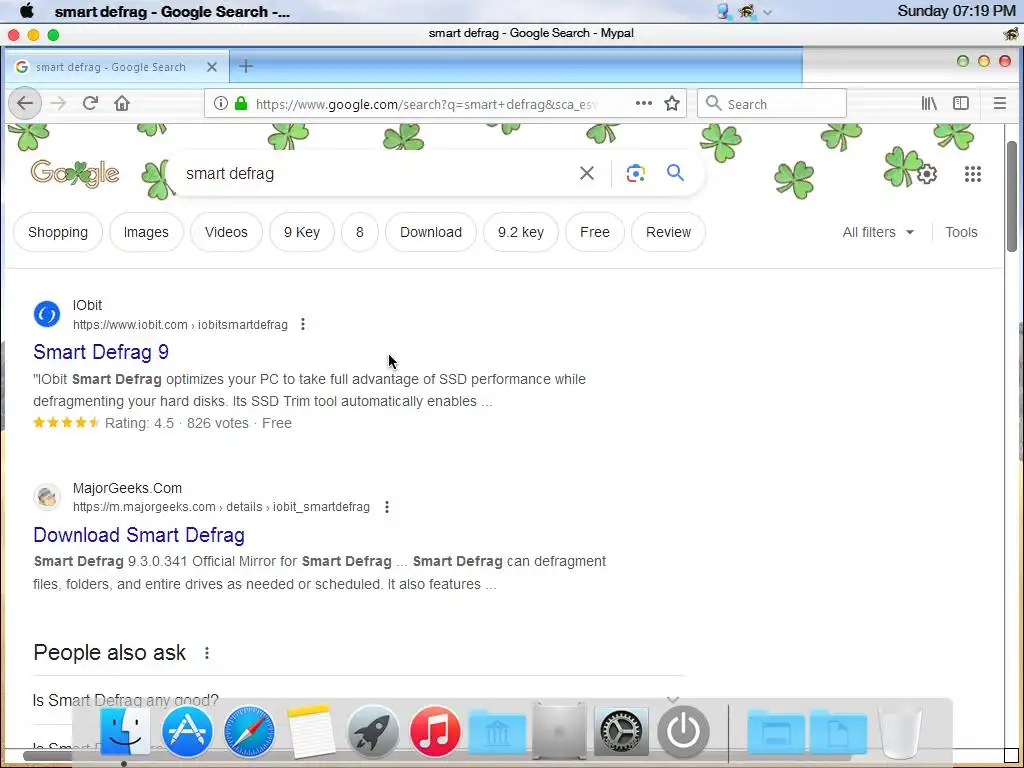Select the Free filter chip
1024x768 pixels.
point(594,232)
